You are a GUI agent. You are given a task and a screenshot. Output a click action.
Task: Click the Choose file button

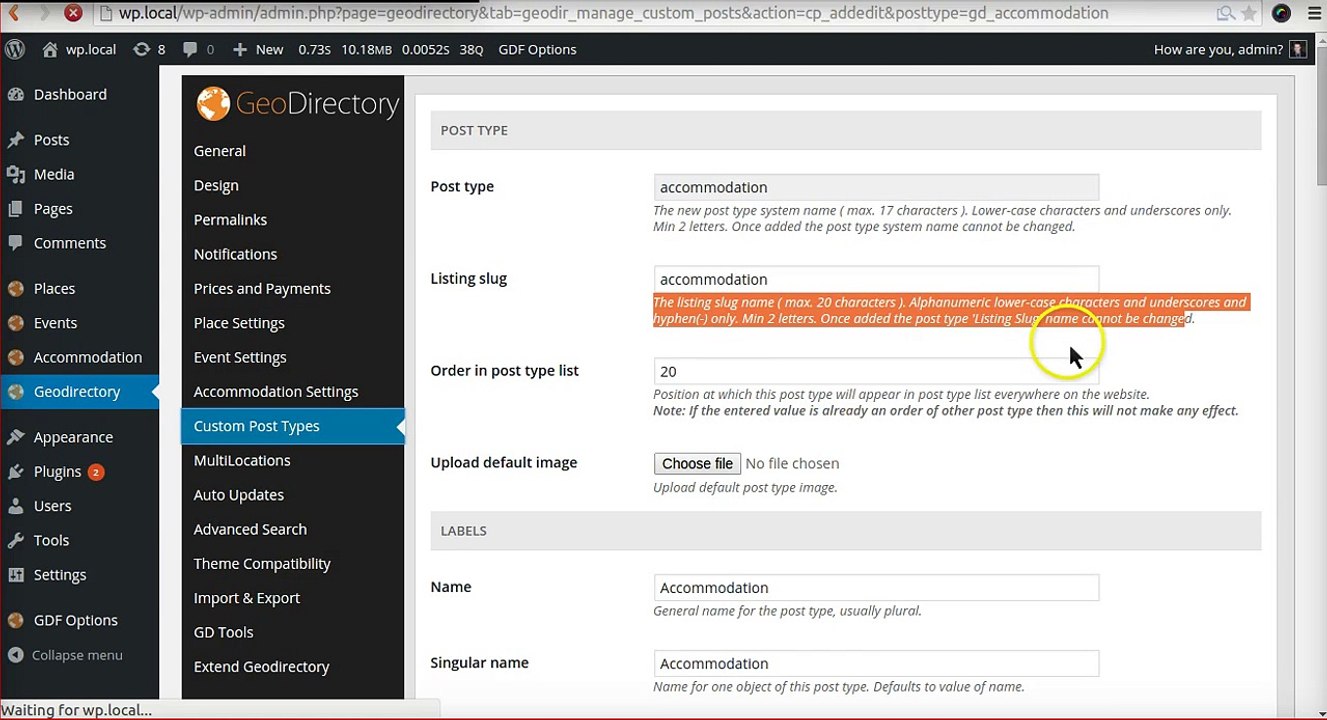697,463
